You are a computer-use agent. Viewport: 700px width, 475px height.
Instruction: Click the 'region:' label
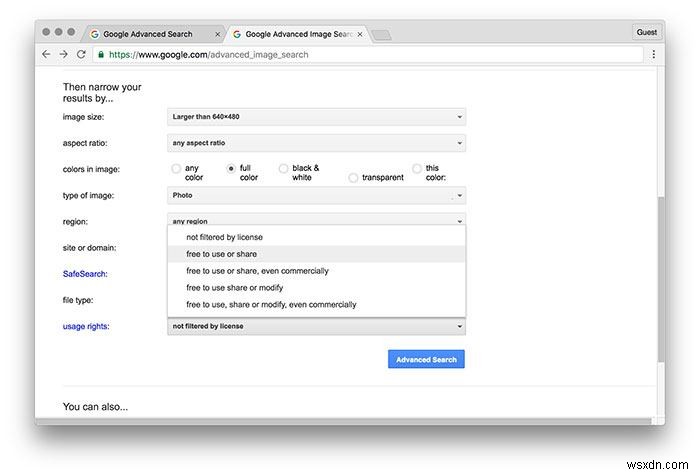click(x=75, y=222)
